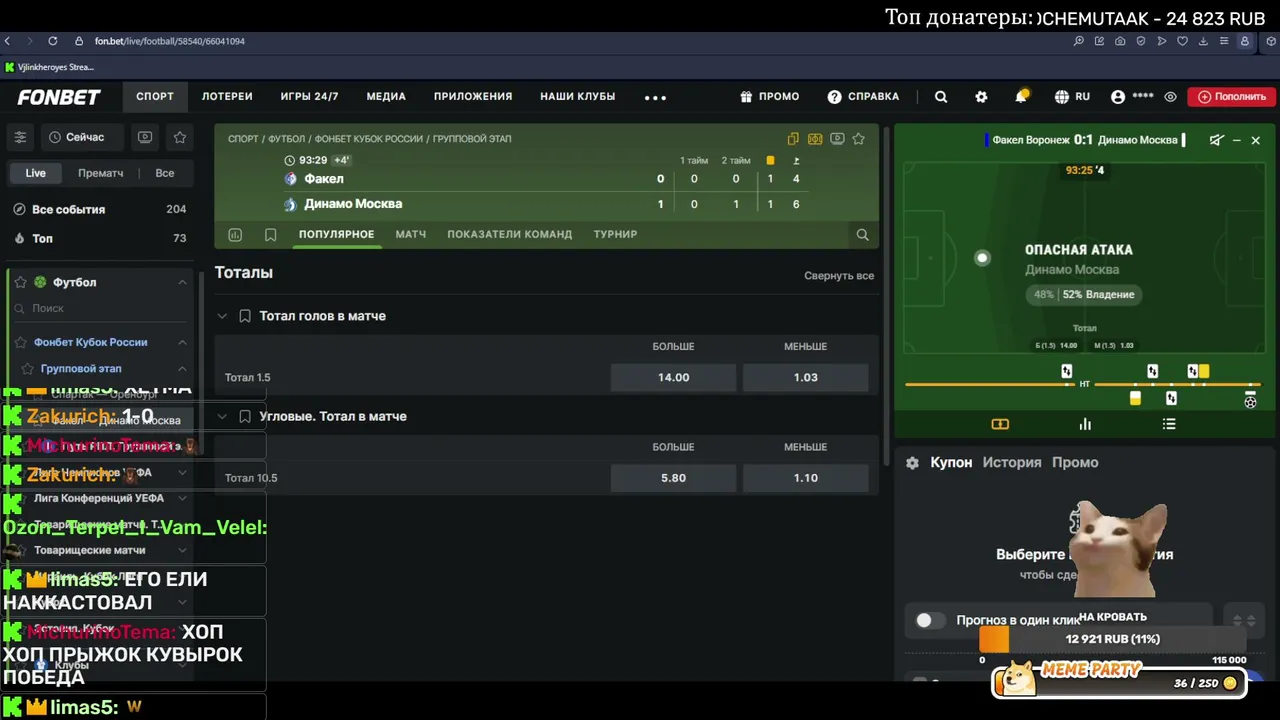Screen dimensions: 1280x720
Task: Click the Поиск field under Футбол
Action: [100, 309]
